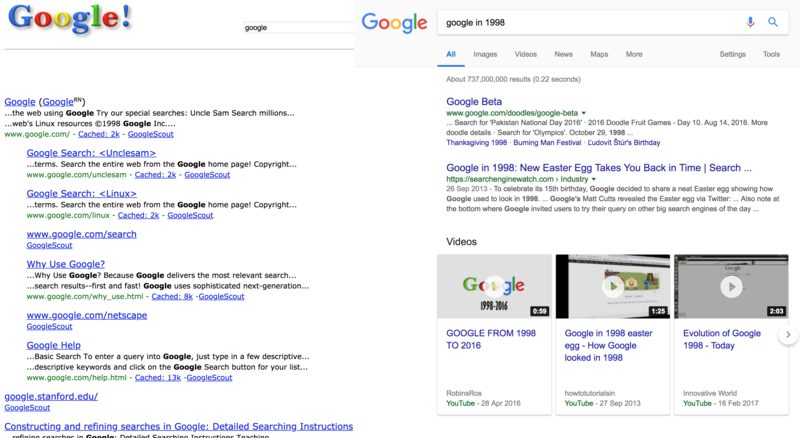Click GoogleScout under www.google.com/search
Viewport: 800px width, 438px height.
tap(49, 246)
